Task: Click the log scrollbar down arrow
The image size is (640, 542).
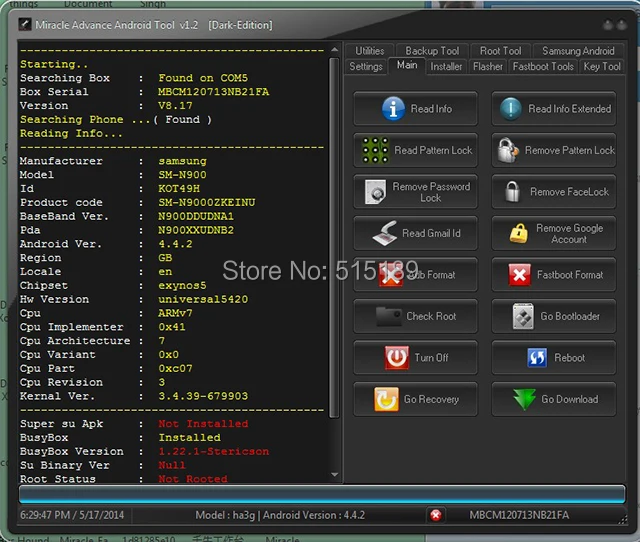Action: [x=334, y=474]
